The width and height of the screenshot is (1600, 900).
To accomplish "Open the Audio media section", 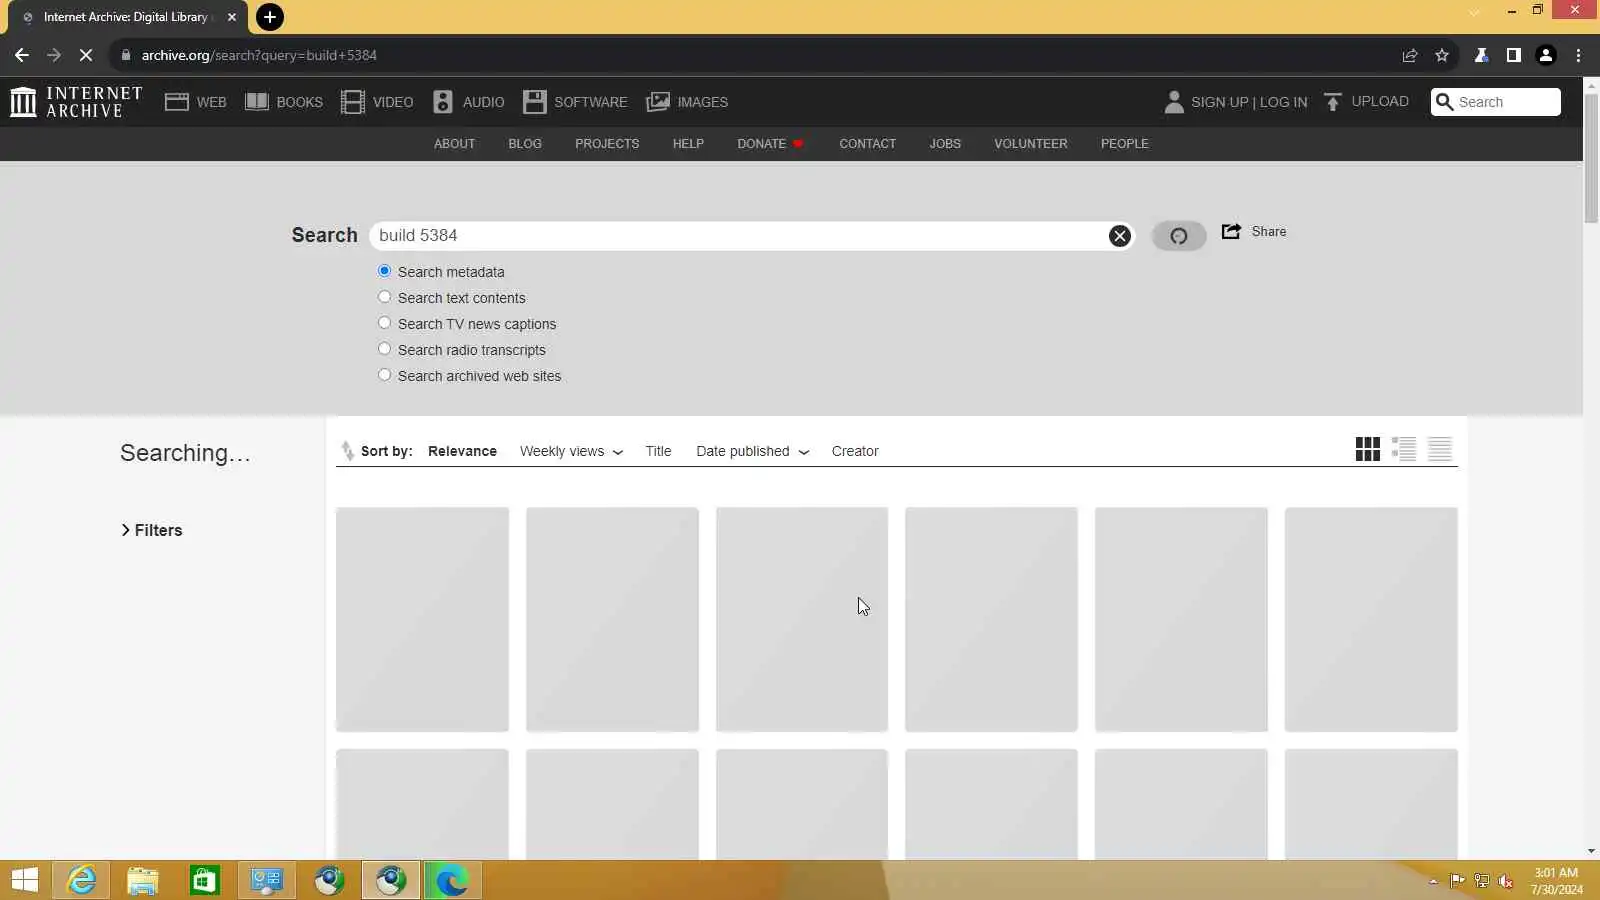I will pyautogui.click(x=468, y=102).
